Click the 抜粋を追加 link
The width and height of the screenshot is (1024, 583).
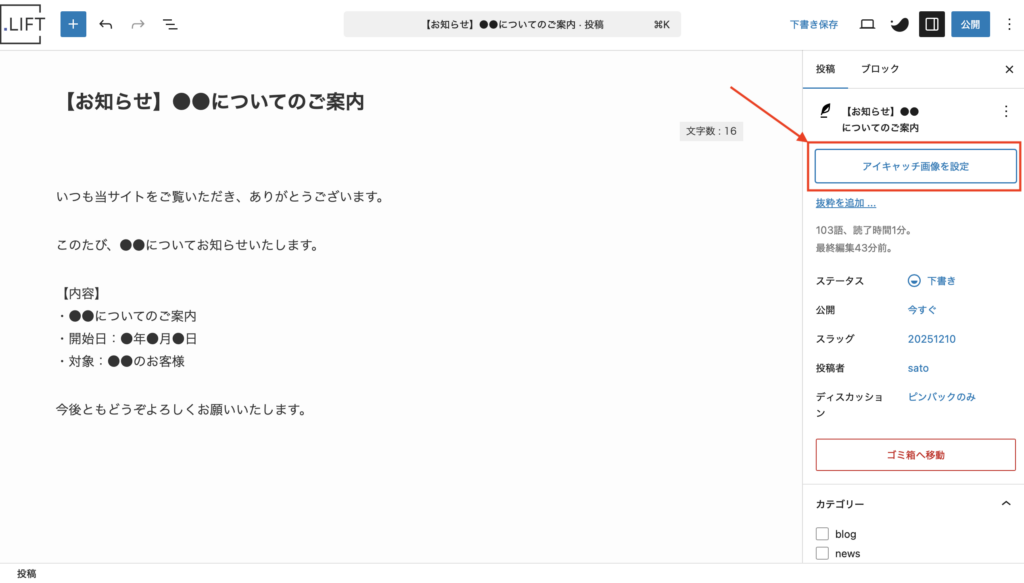(845, 203)
